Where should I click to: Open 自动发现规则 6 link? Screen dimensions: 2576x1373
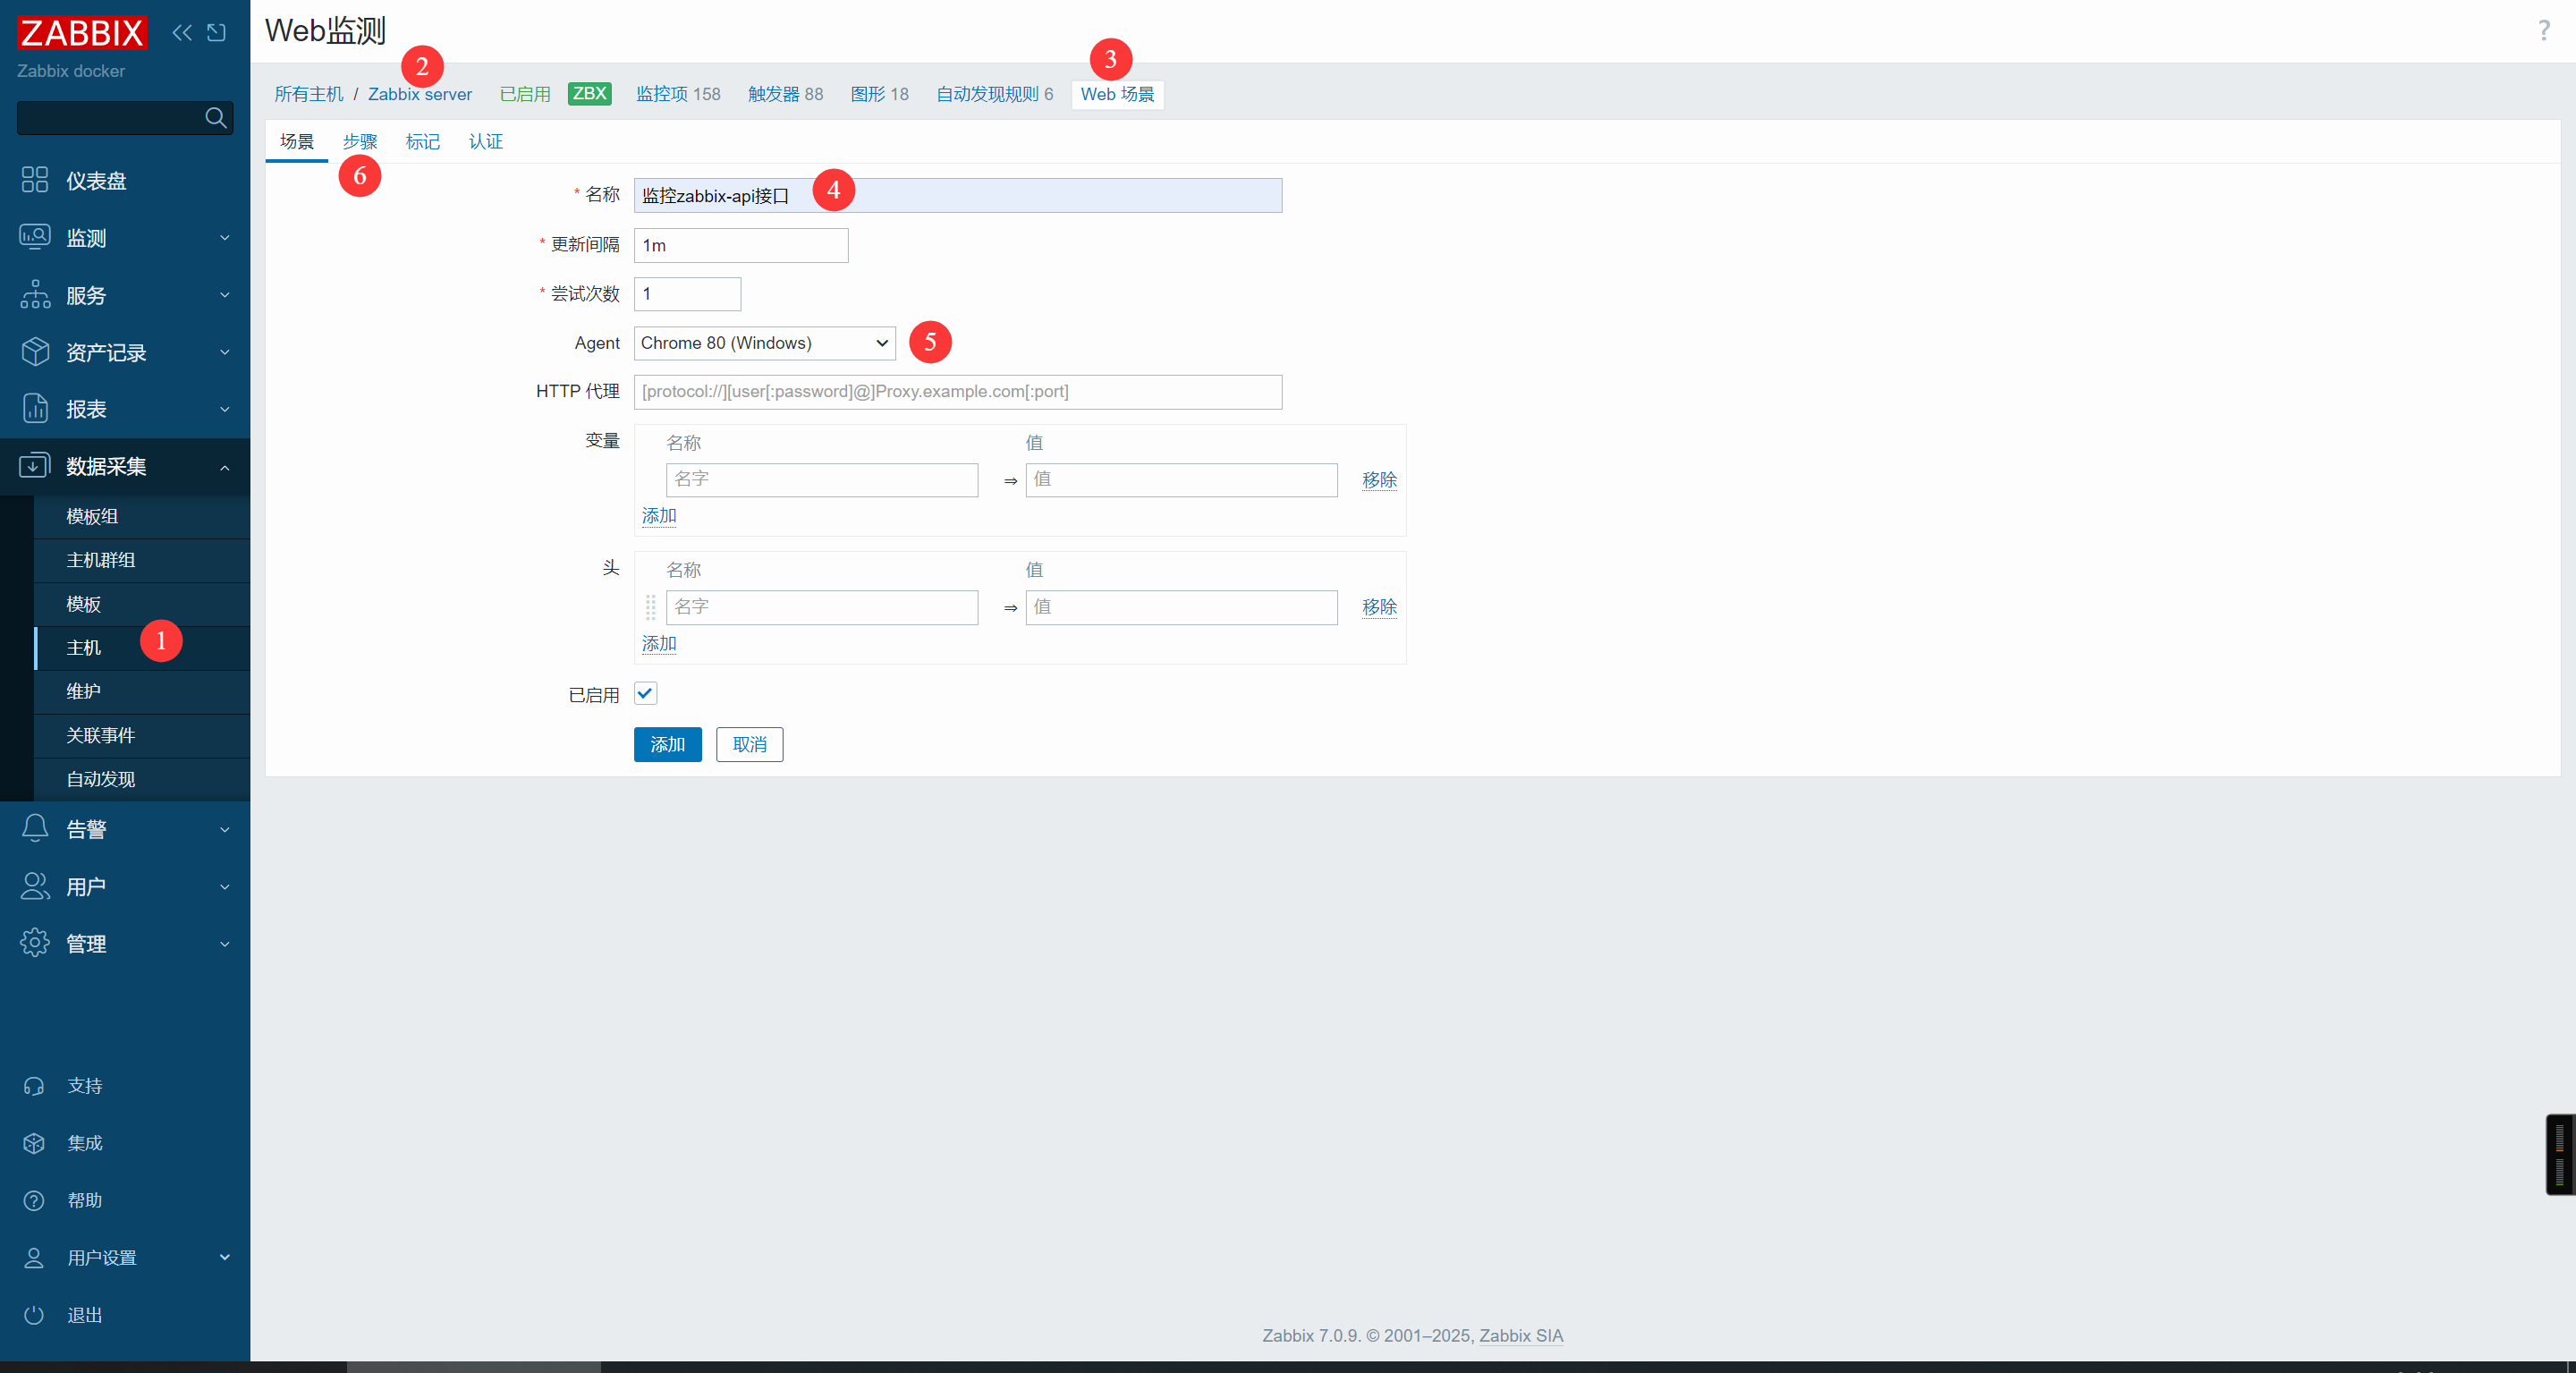pos(995,94)
